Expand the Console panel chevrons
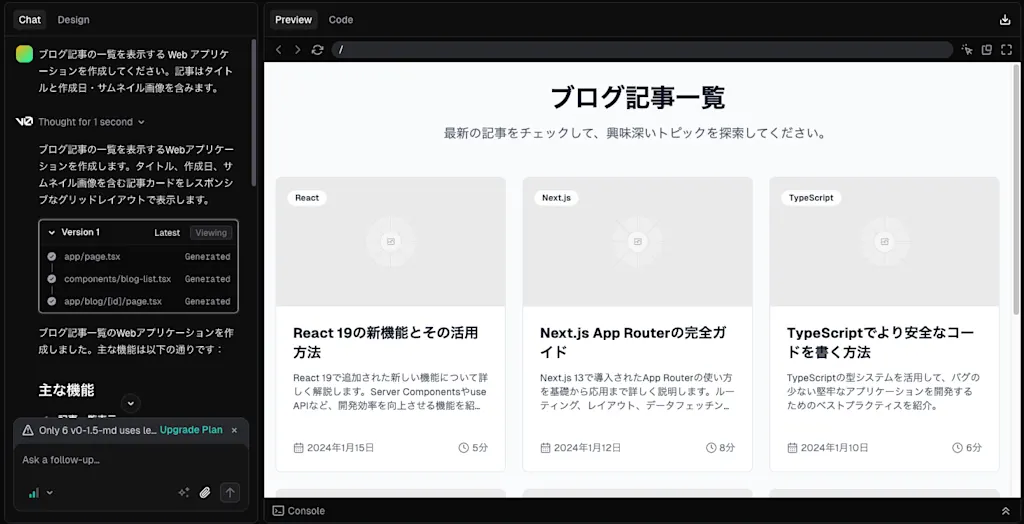The height and width of the screenshot is (524, 1024). (1006, 511)
